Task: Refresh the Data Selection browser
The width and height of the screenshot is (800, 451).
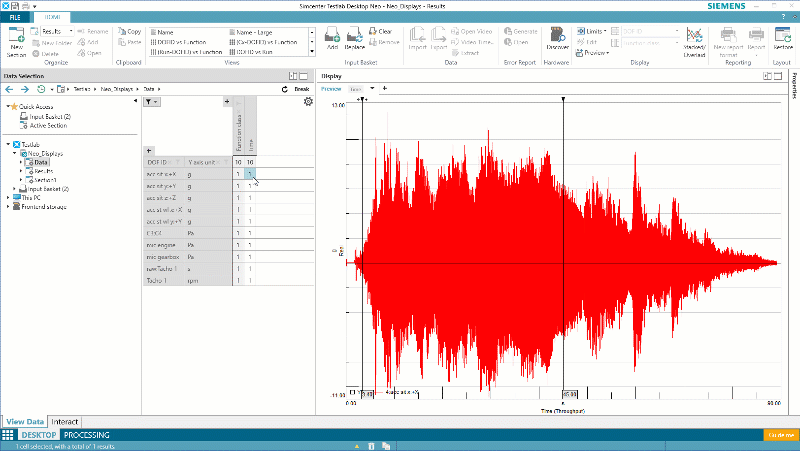Action: (x=285, y=89)
